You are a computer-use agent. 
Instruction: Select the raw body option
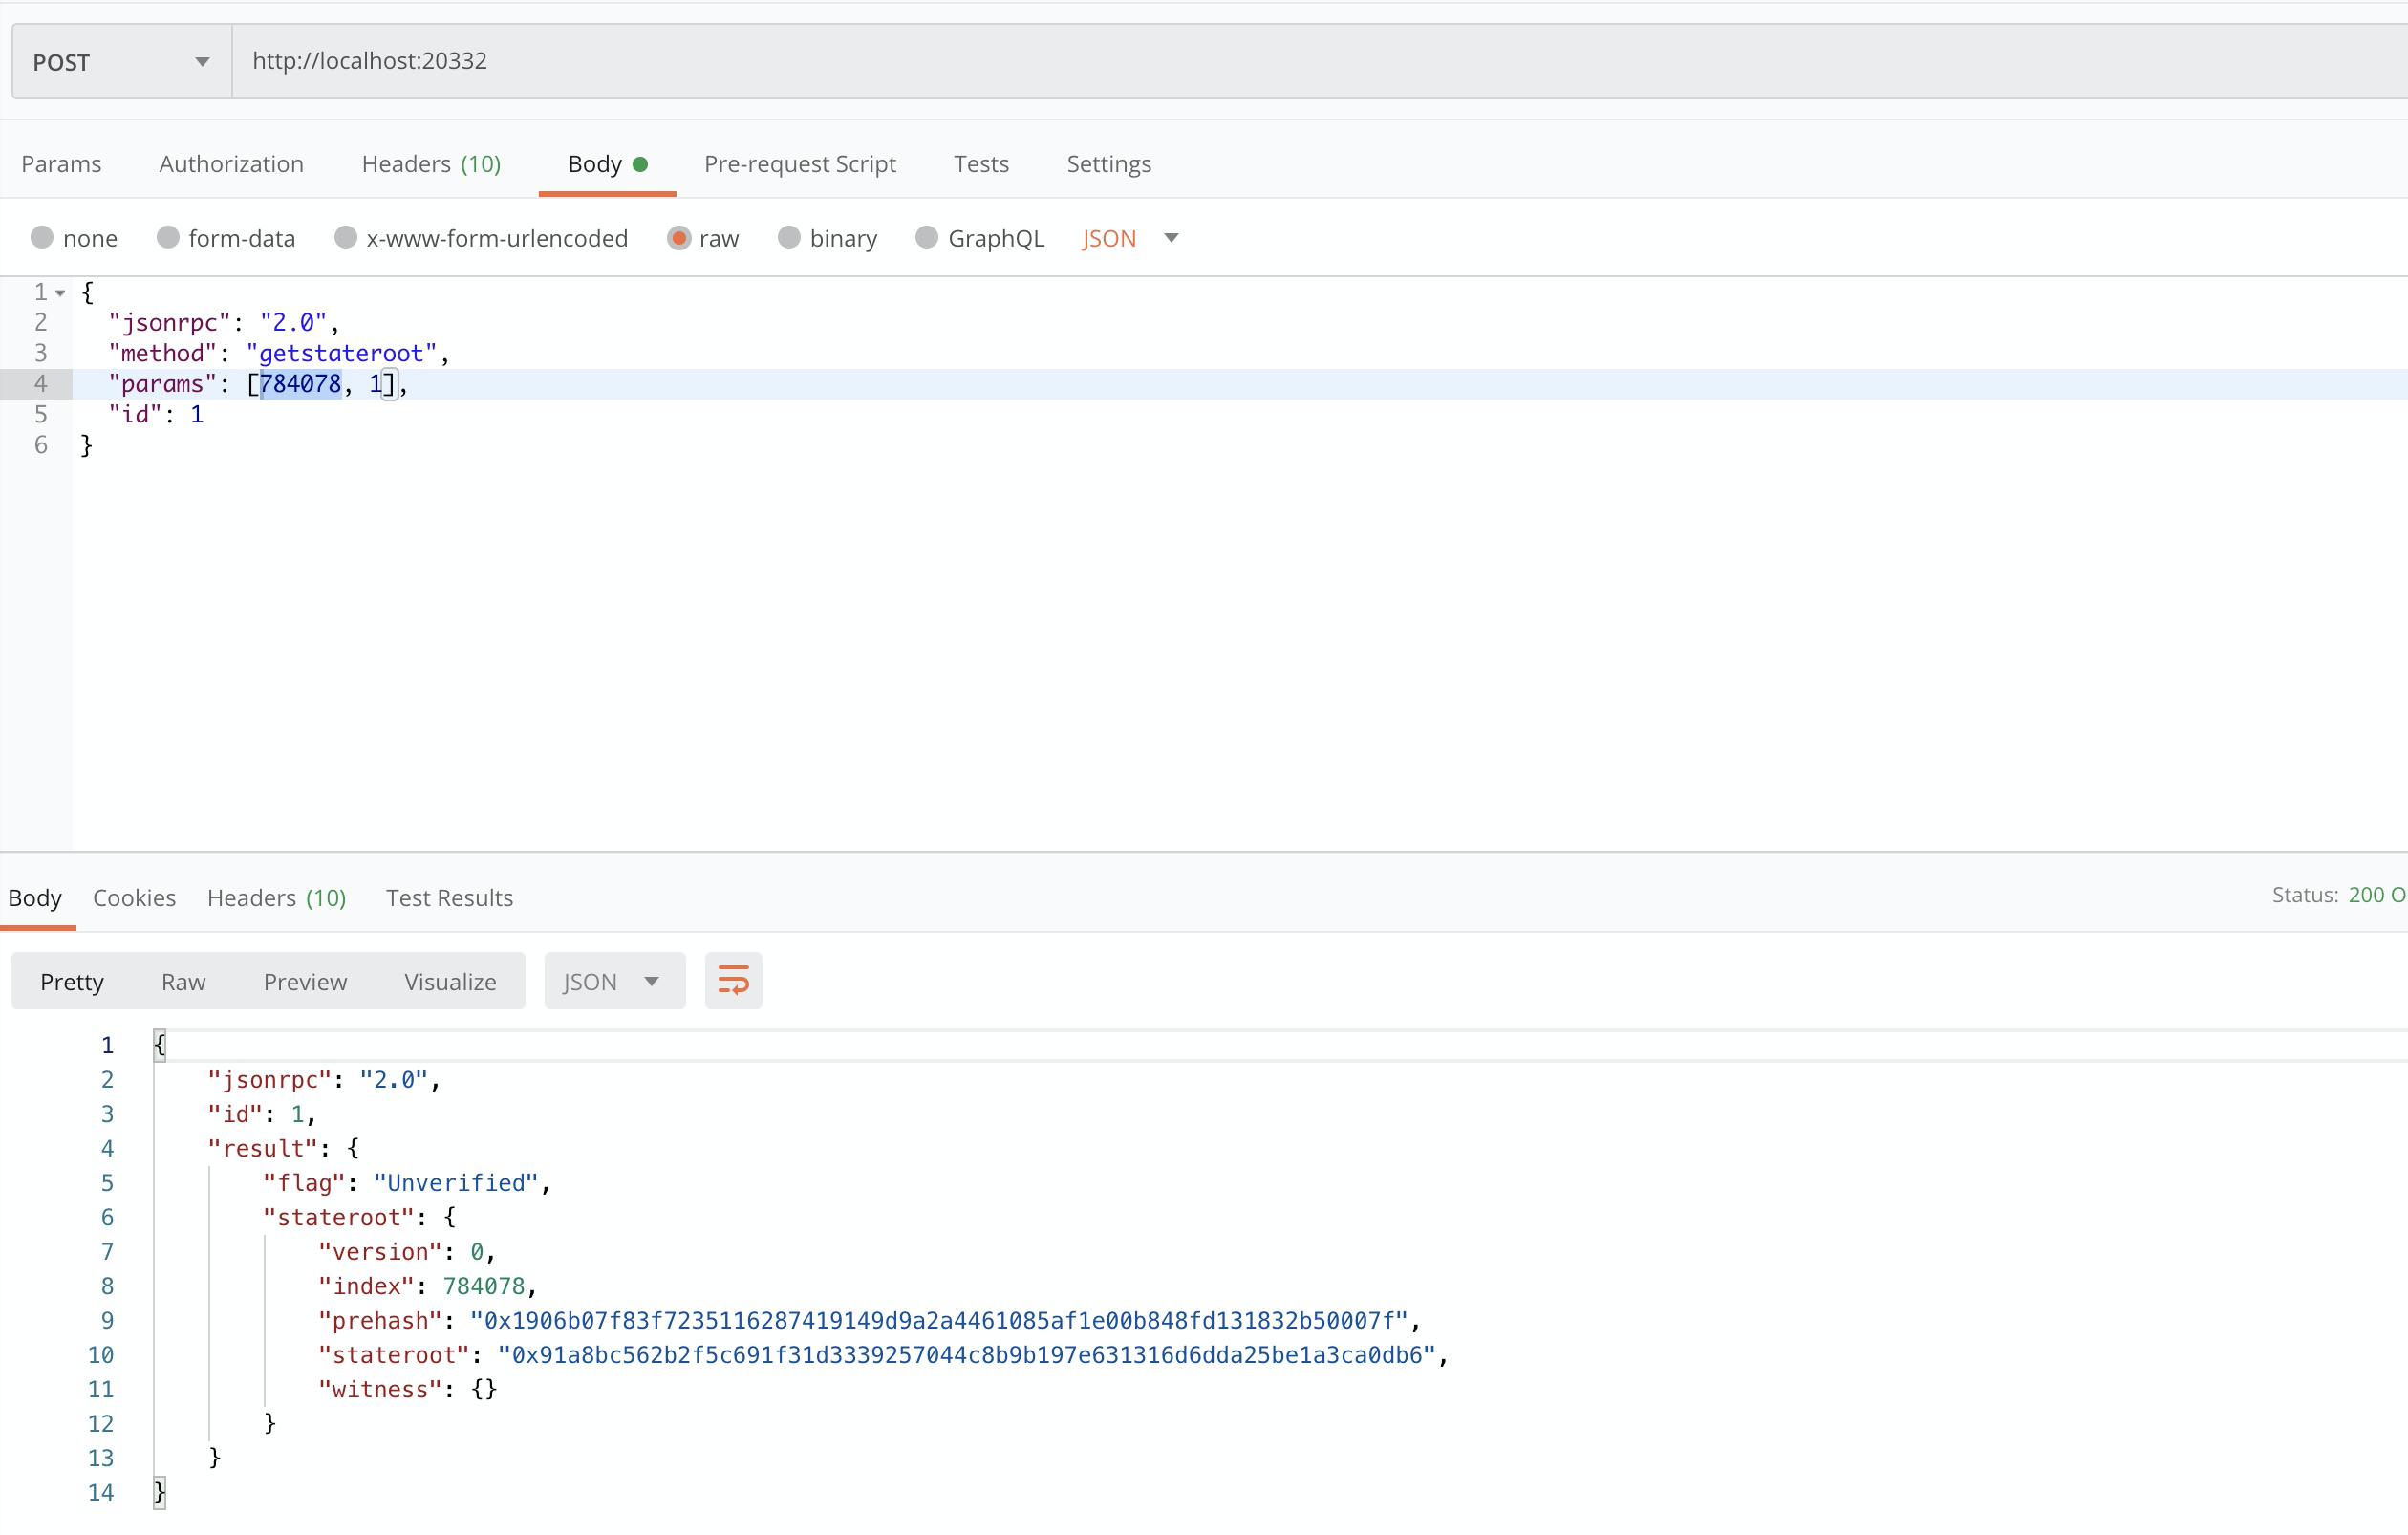(679, 238)
